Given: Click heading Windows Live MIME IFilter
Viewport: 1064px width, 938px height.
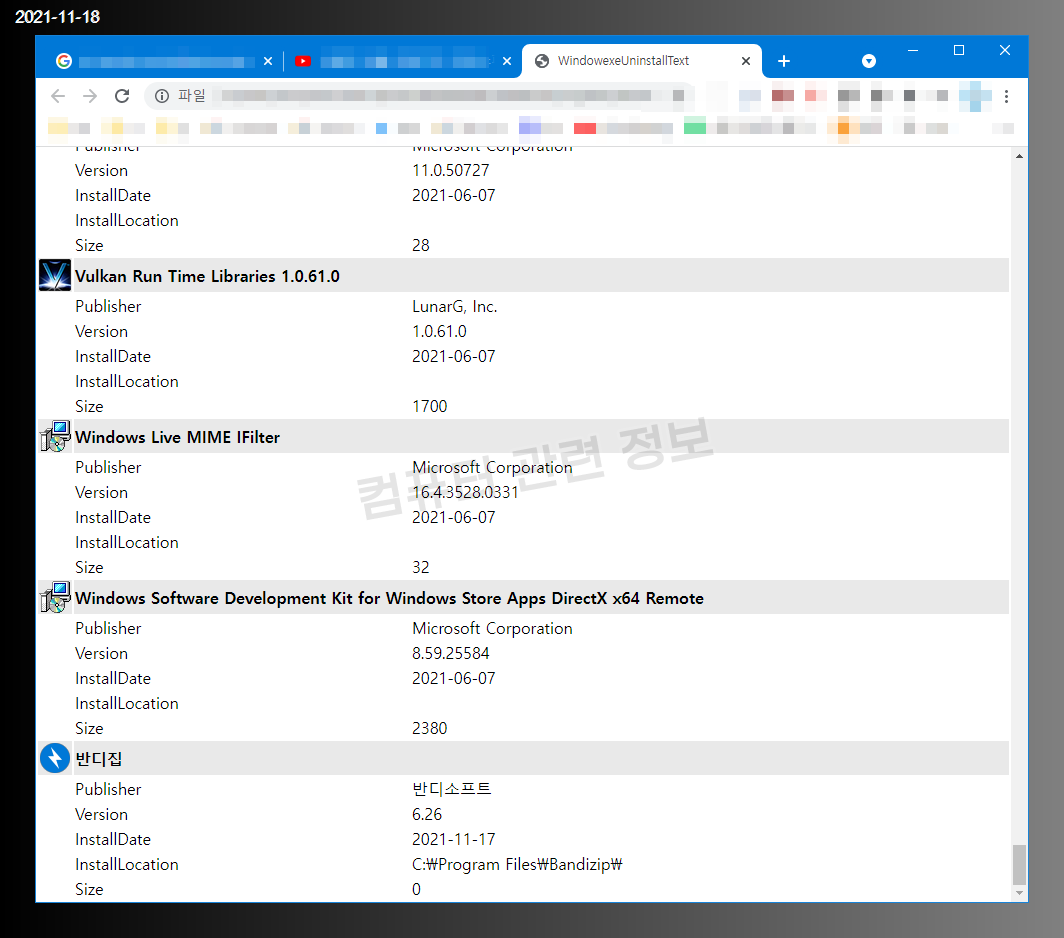Looking at the screenshot, I should coord(177,437).
